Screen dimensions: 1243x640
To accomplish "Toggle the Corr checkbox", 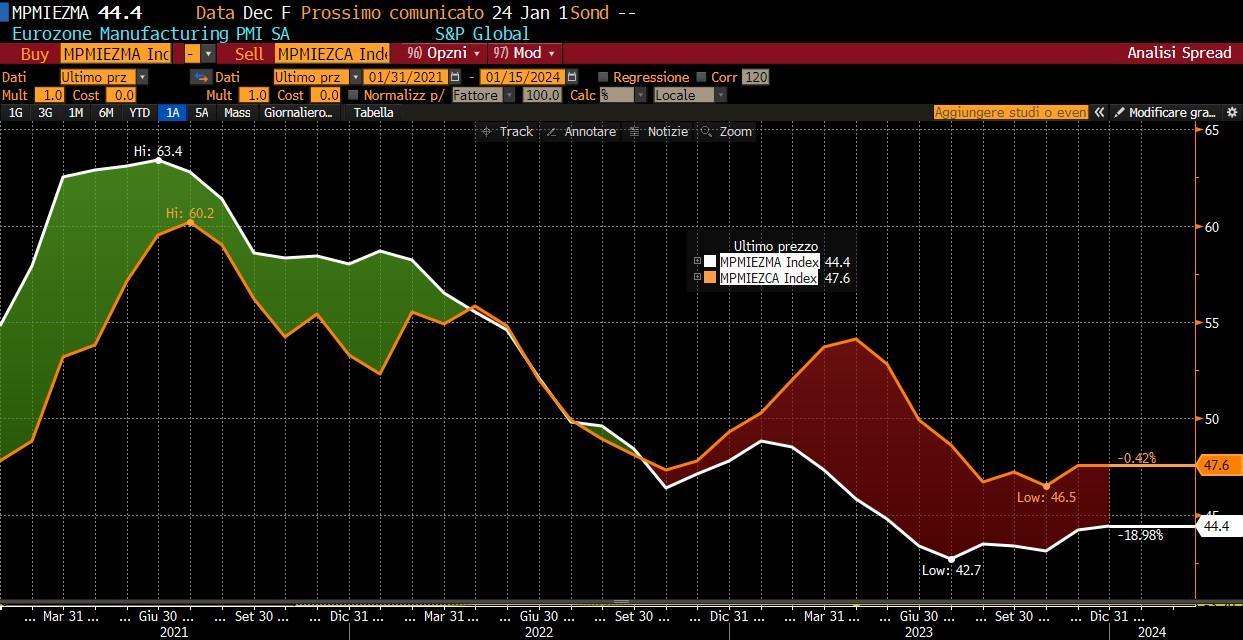I will (702, 77).
